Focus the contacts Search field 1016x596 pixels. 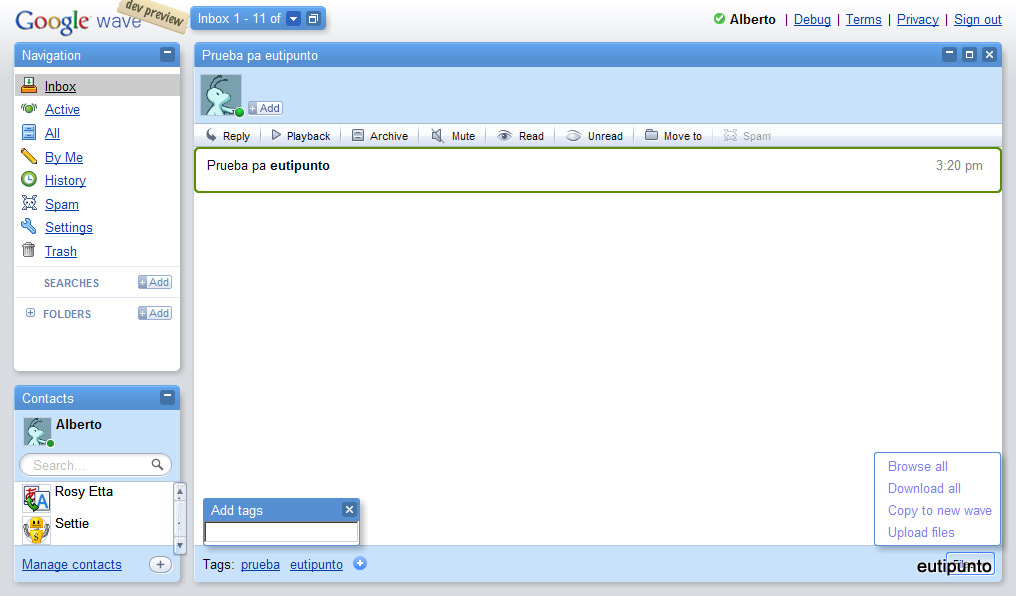point(95,464)
